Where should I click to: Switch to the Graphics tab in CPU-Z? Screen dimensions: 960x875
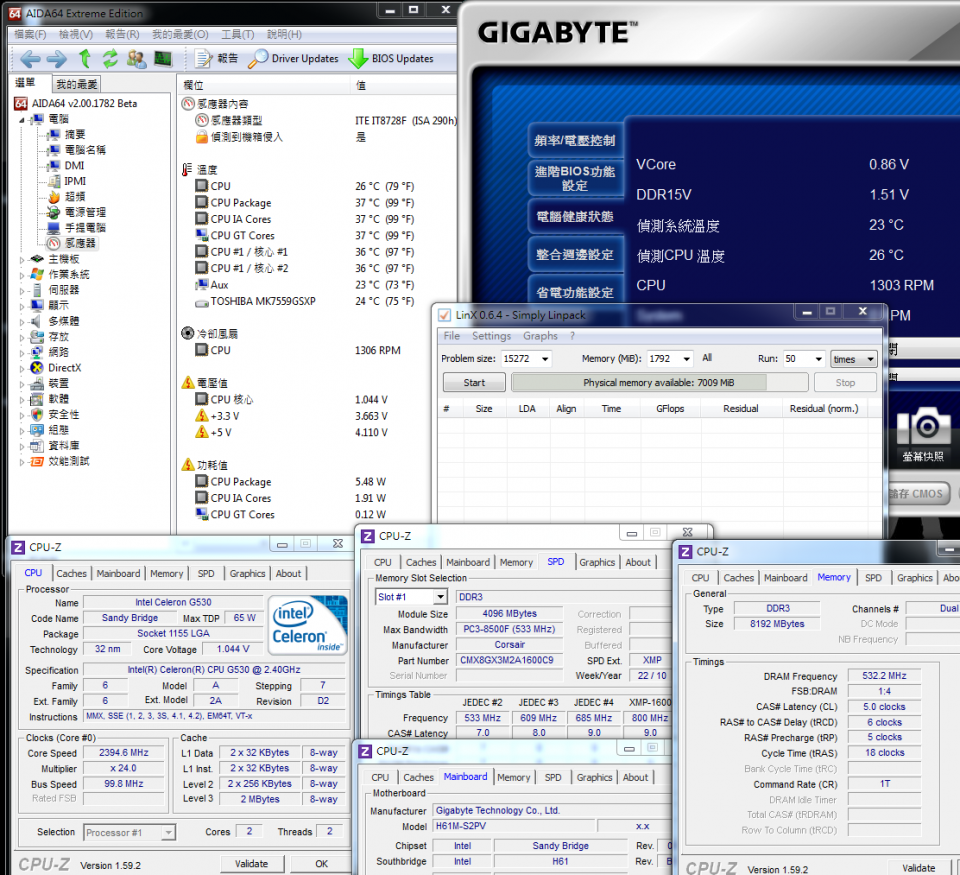(x=247, y=573)
